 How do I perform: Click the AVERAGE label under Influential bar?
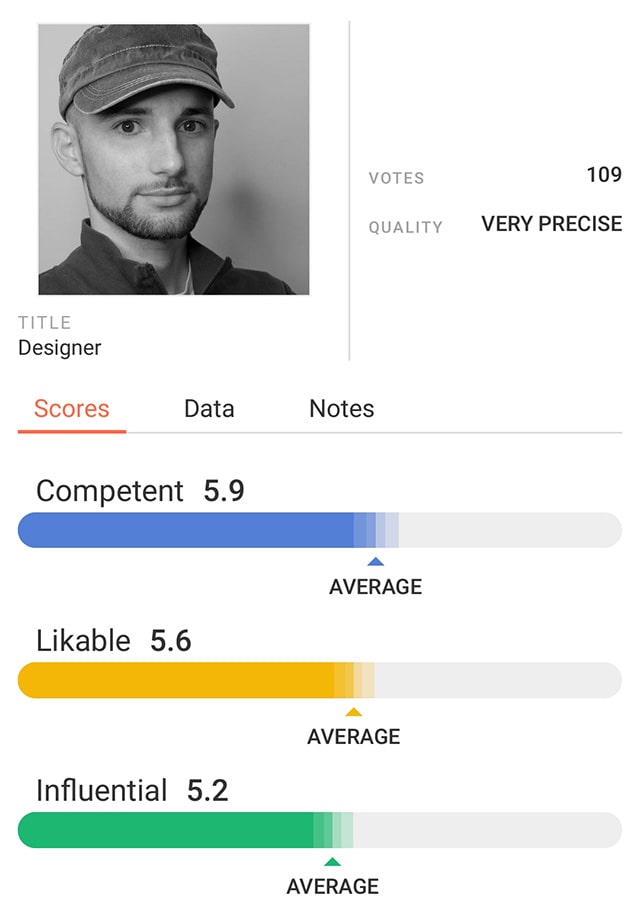coord(332,887)
